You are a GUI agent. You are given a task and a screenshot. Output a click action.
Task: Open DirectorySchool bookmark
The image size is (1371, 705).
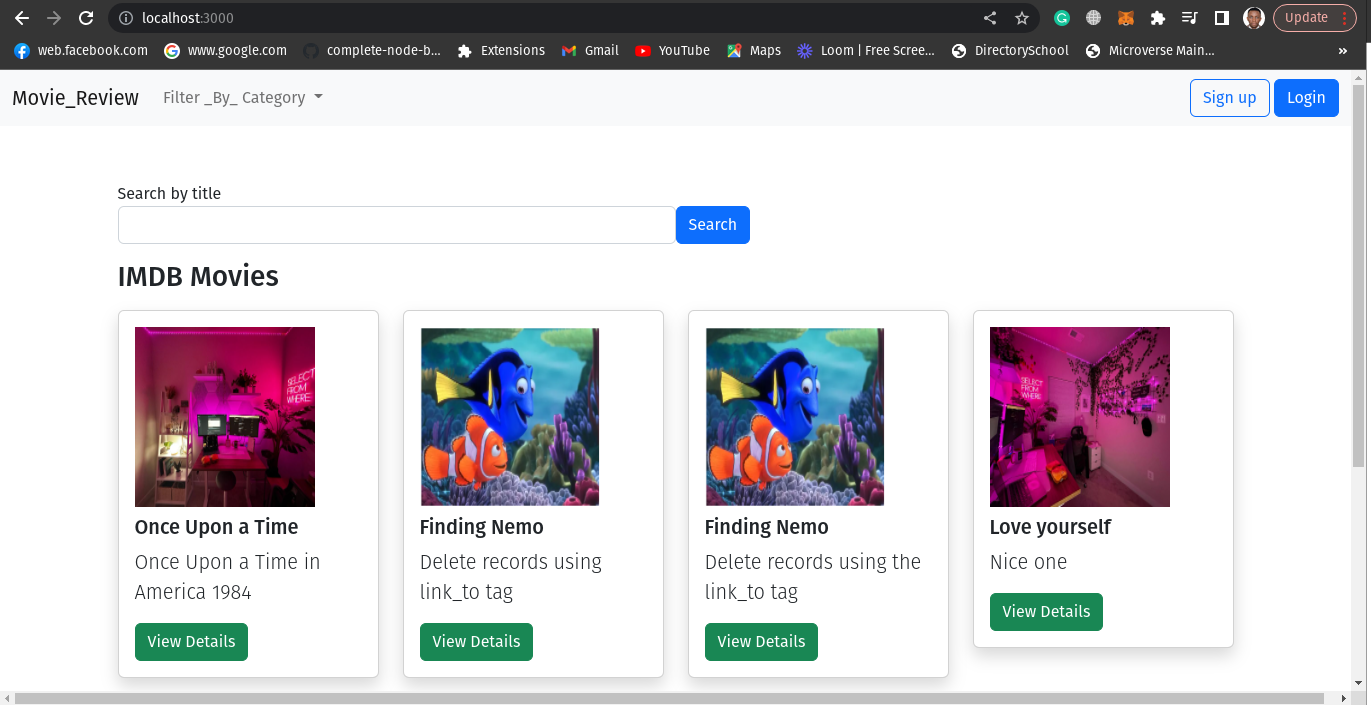1010,50
